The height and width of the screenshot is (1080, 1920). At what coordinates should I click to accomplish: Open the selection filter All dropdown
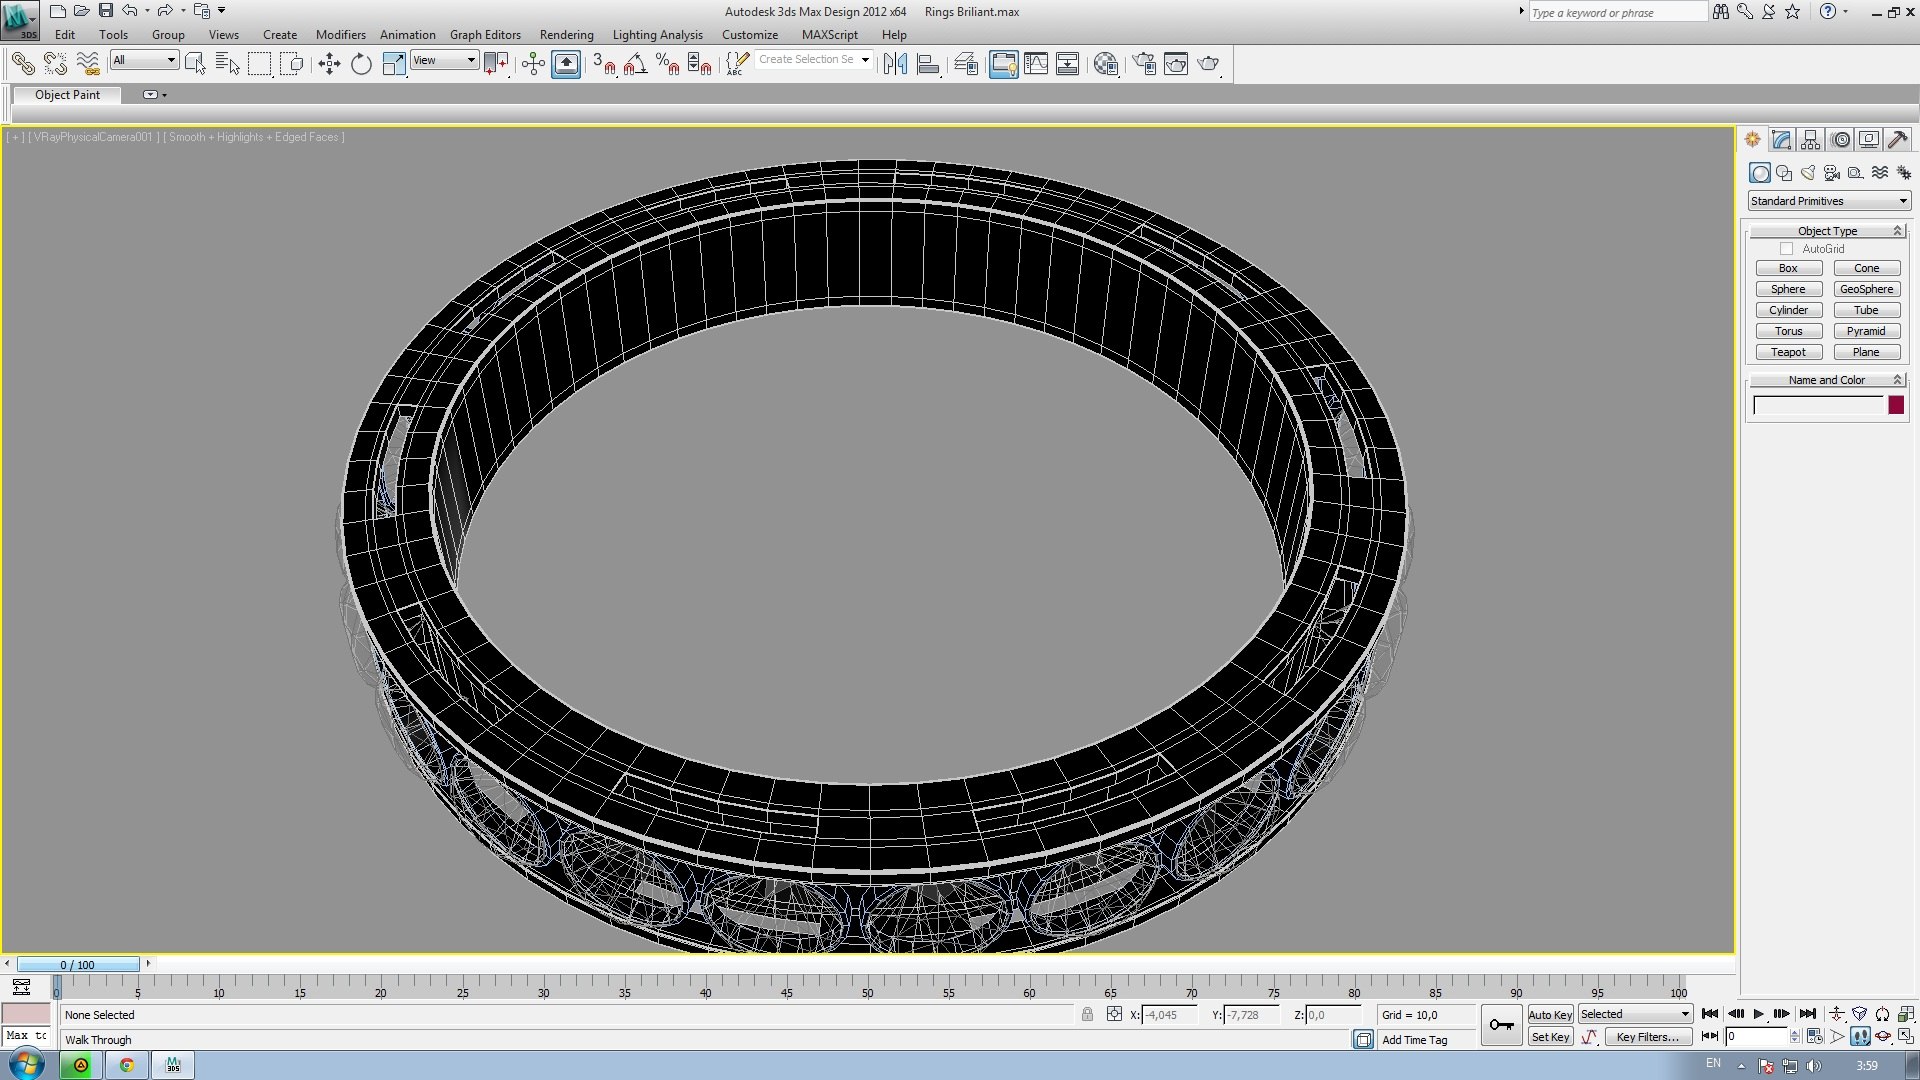point(144,60)
